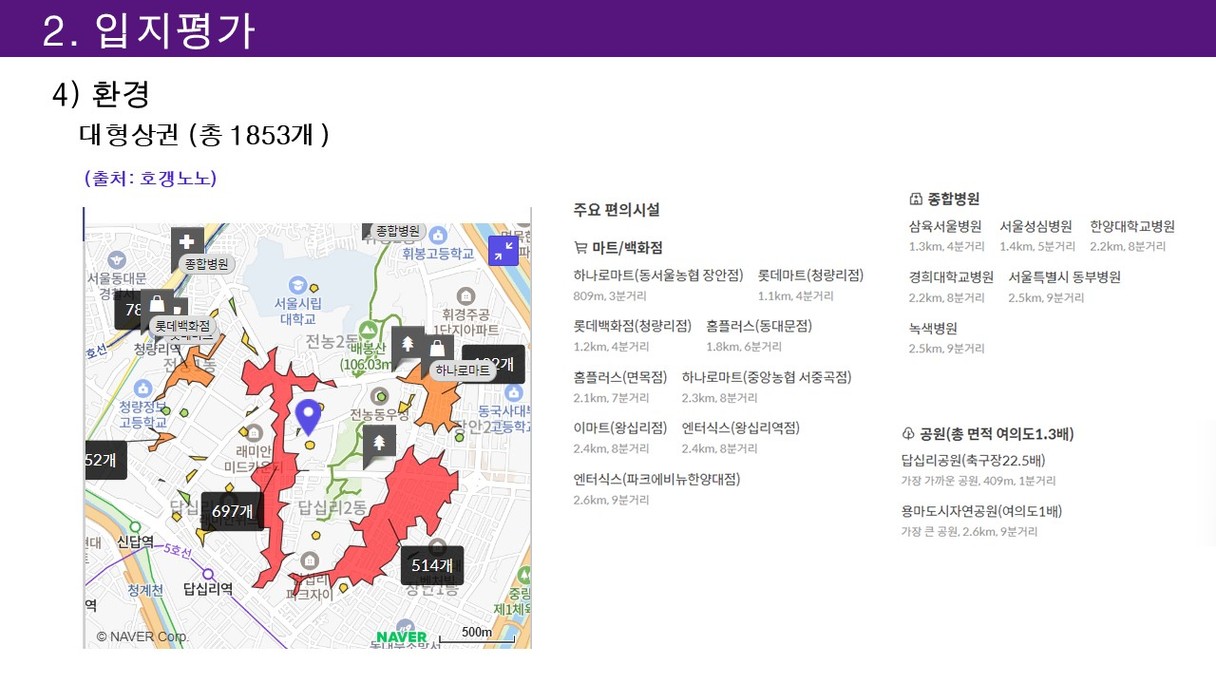Click the NAVER logo on the map
Image resolution: width=1216 pixels, height=684 pixels.
pyautogui.click(x=402, y=637)
